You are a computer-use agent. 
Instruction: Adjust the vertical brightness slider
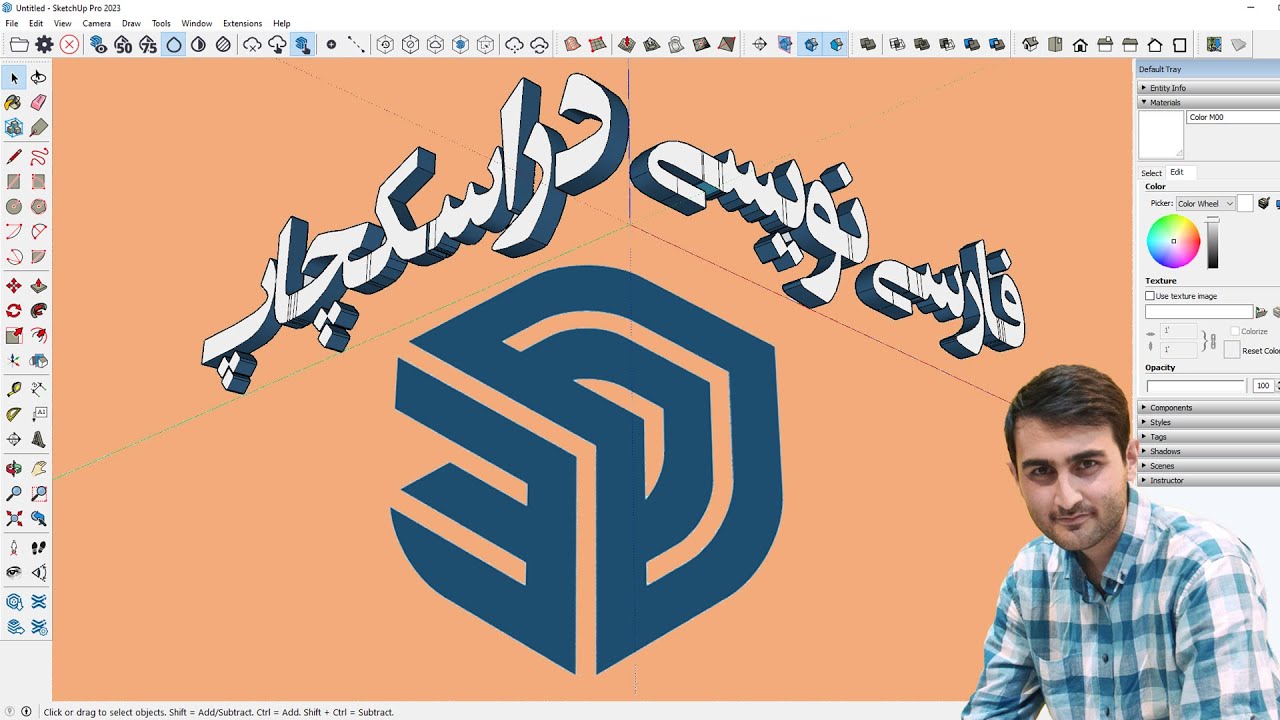click(x=1212, y=242)
